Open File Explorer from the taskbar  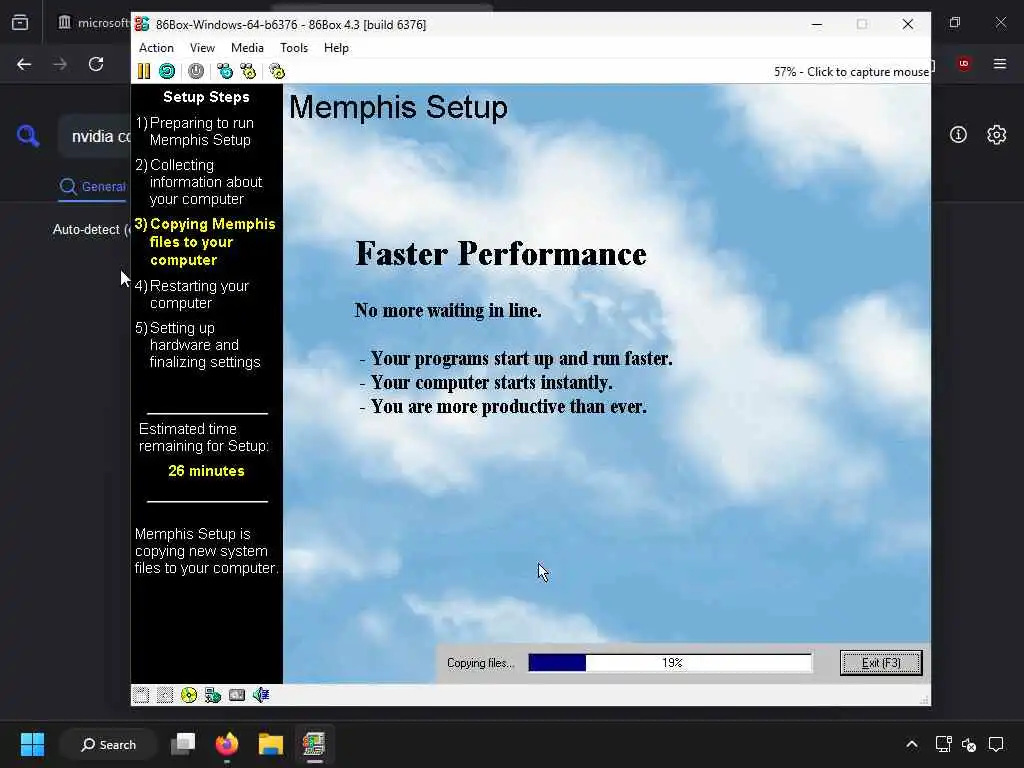(270, 744)
